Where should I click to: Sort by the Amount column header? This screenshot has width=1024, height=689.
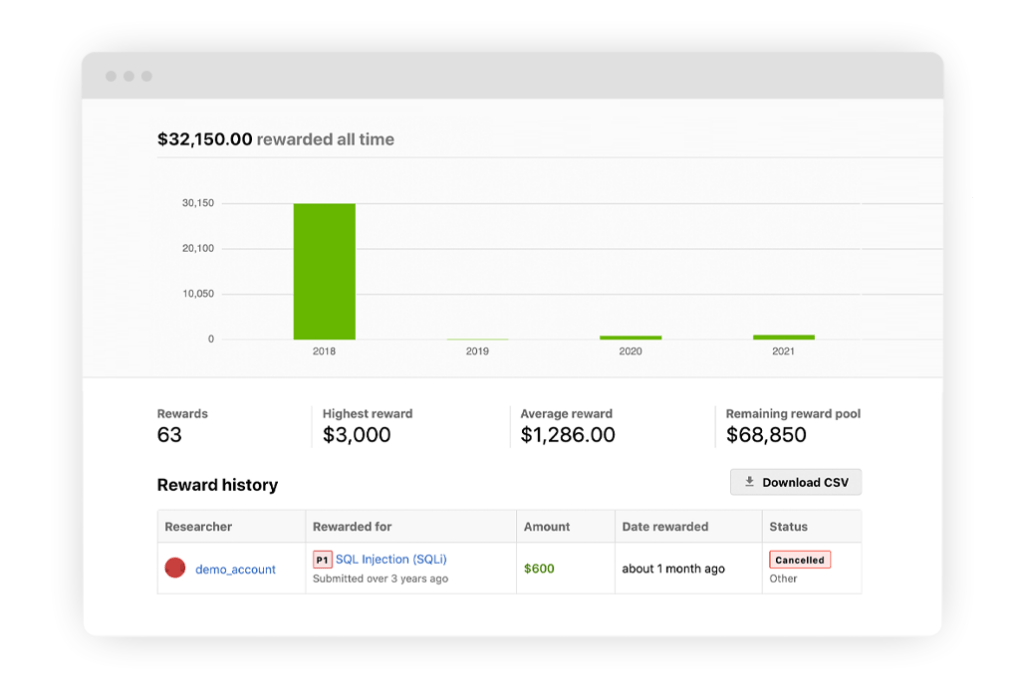pos(547,526)
